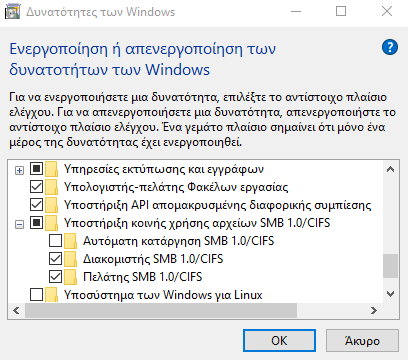Click the folder icon beside Αυτόματη κατάργηση SMB 1.0/CIFS

pos(71,241)
